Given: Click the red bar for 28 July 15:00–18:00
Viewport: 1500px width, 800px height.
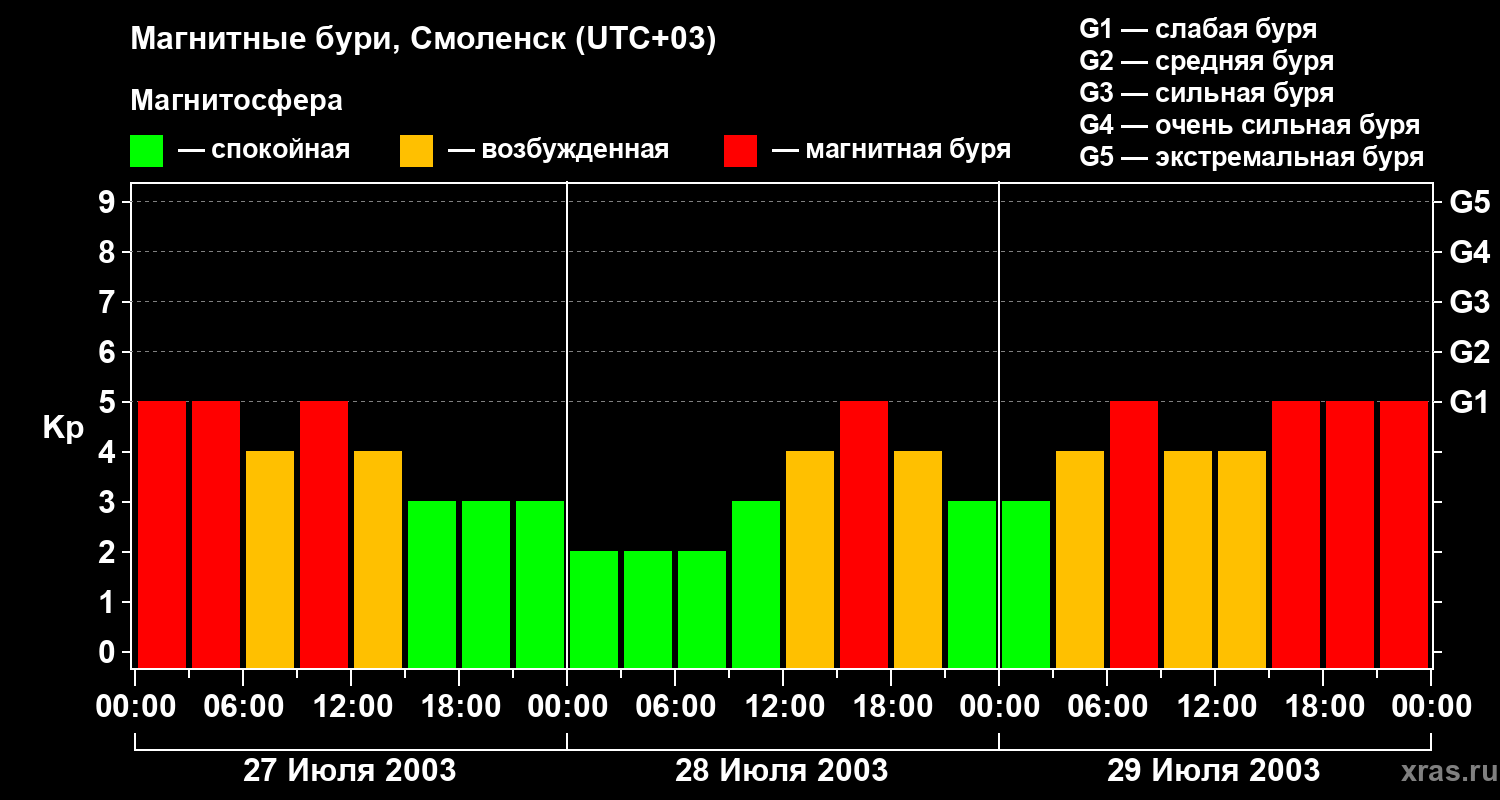Looking at the screenshot, I should [x=864, y=534].
